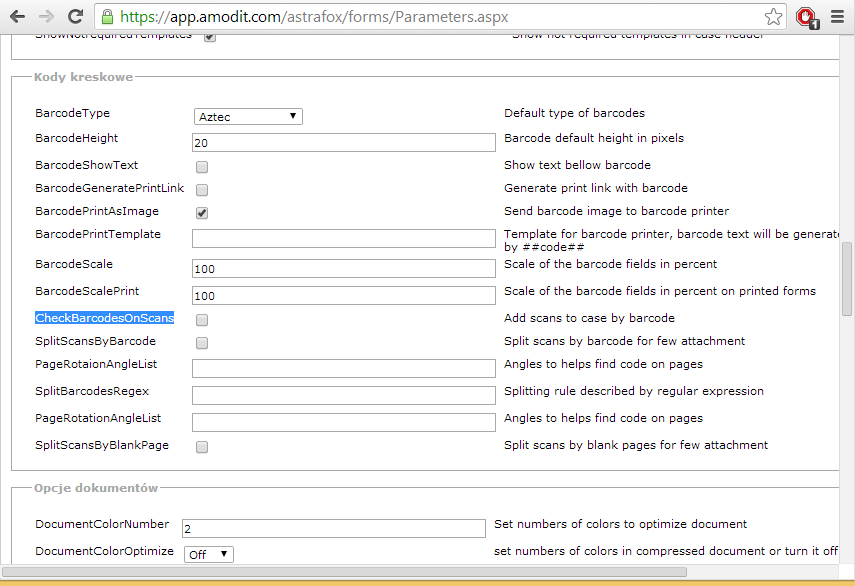The image size is (855, 586).
Task: Open the BarcodeType Aztec dropdown
Action: click(x=248, y=116)
